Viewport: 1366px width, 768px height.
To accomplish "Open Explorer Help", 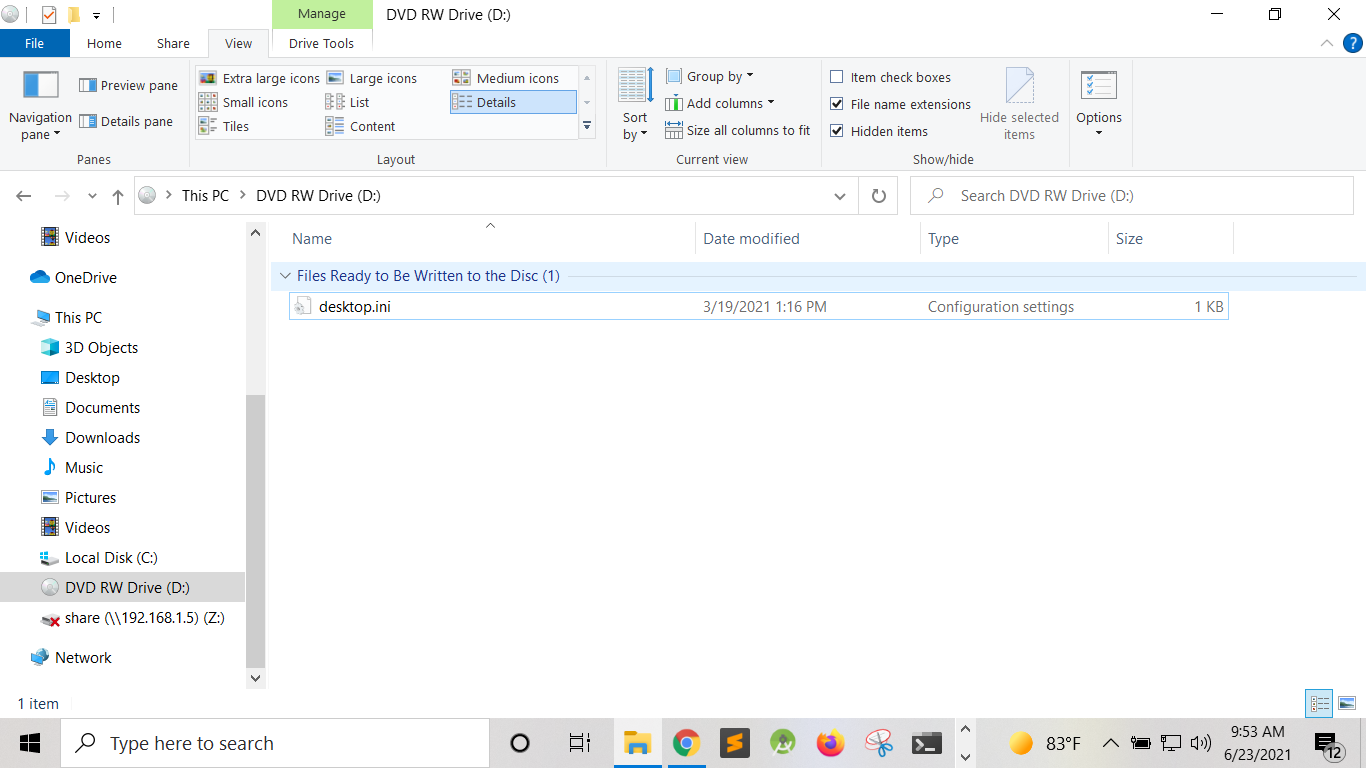I will pos(1352,43).
